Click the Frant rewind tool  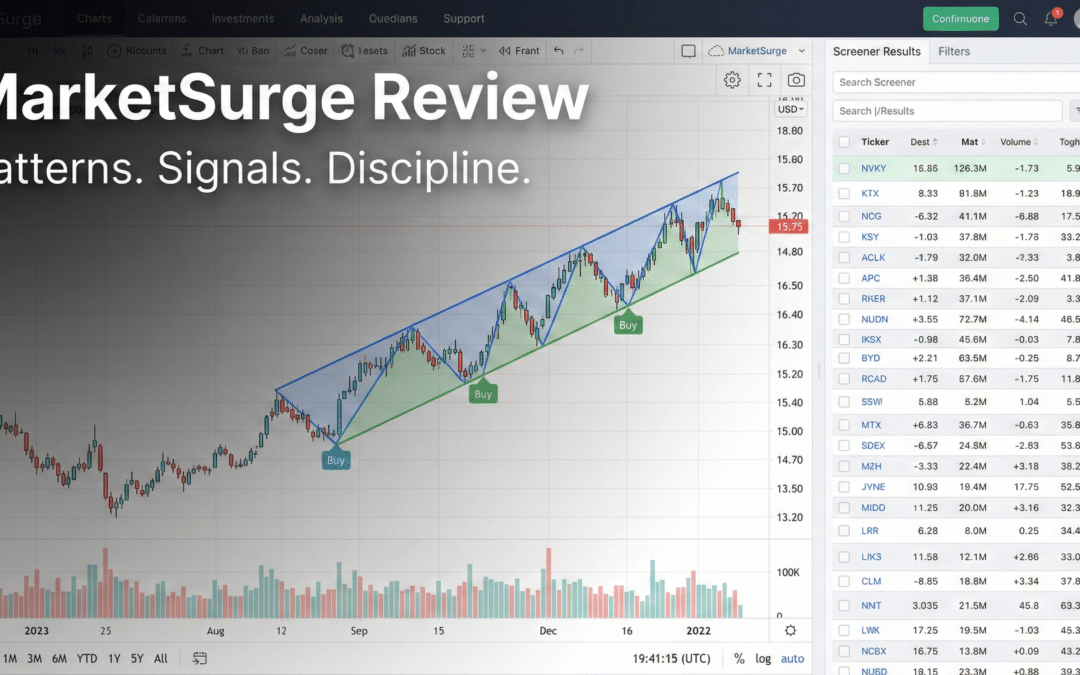point(519,51)
